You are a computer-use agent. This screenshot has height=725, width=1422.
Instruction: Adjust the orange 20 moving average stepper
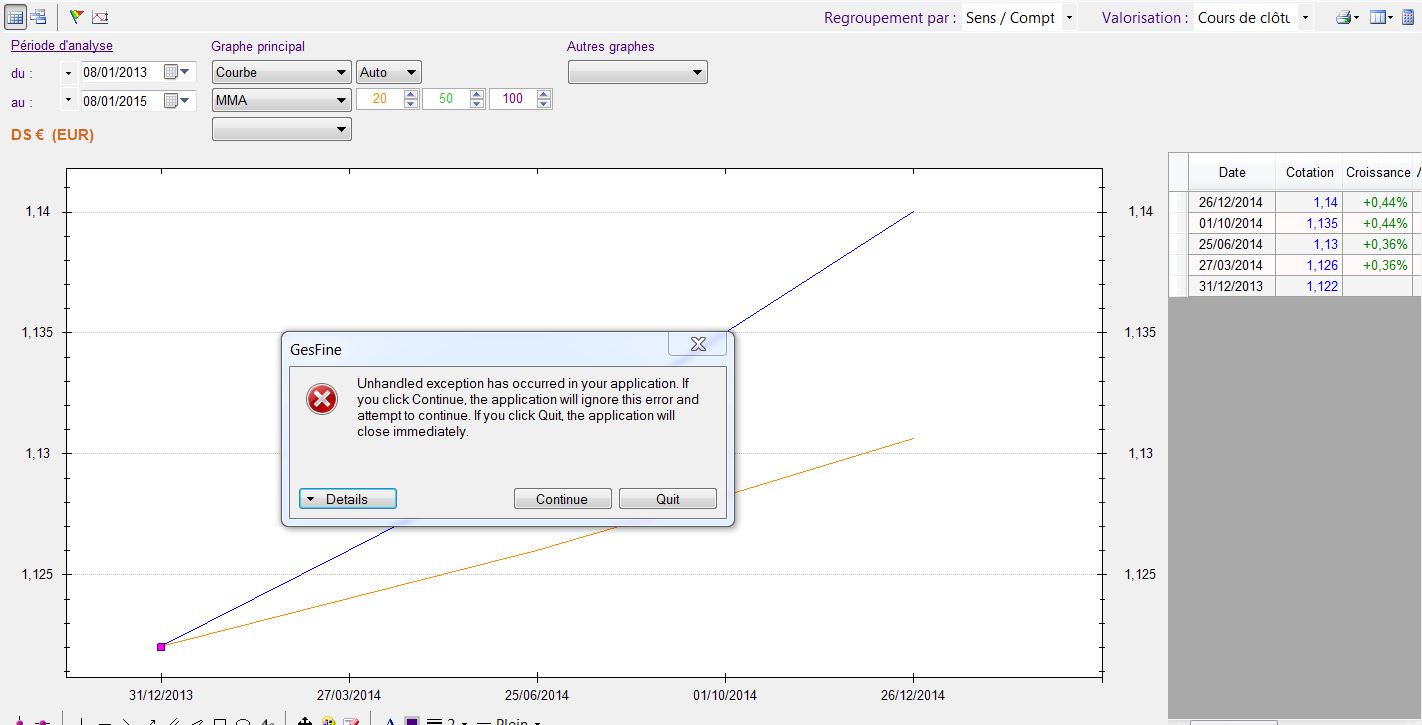410,99
